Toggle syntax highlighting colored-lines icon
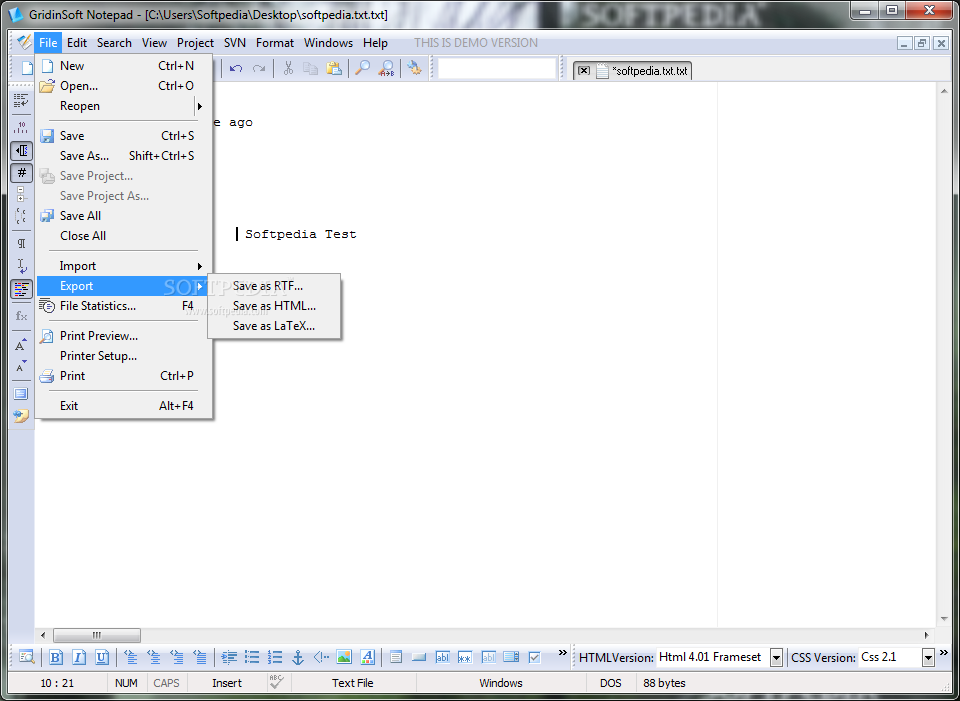This screenshot has width=960, height=701. tap(21, 289)
